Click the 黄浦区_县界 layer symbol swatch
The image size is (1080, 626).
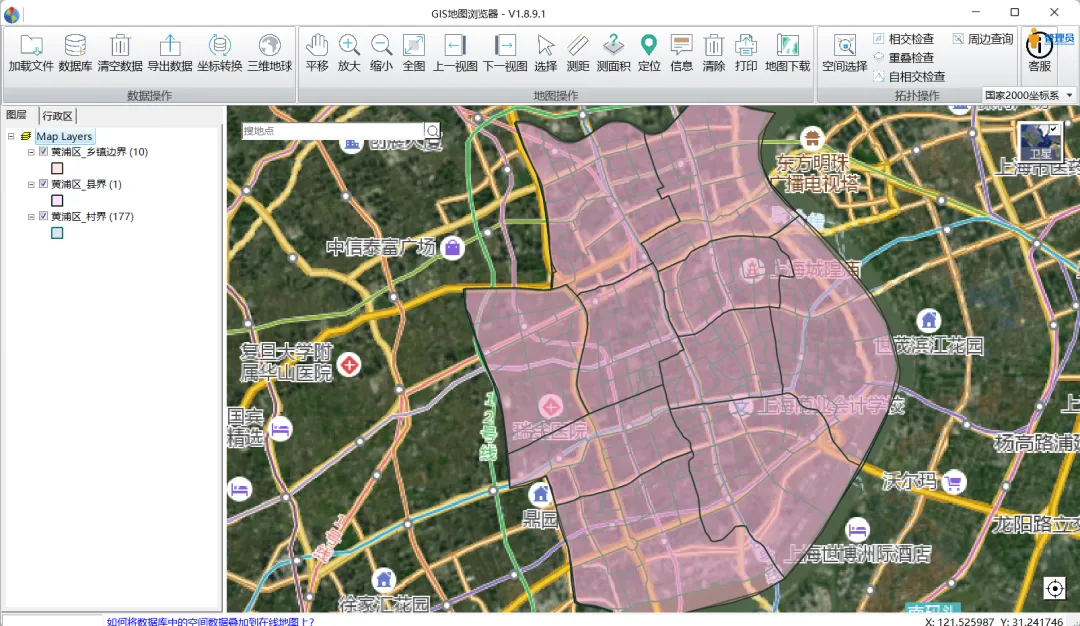tap(57, 200)
